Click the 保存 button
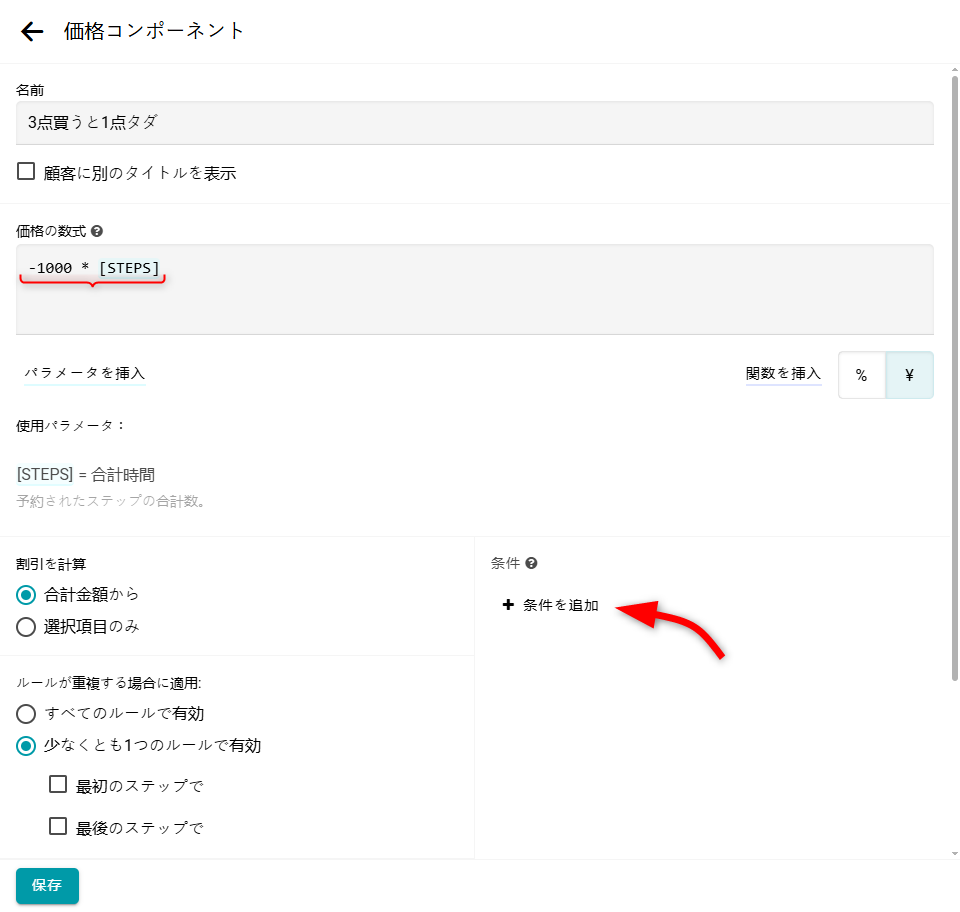 [47, 886]
